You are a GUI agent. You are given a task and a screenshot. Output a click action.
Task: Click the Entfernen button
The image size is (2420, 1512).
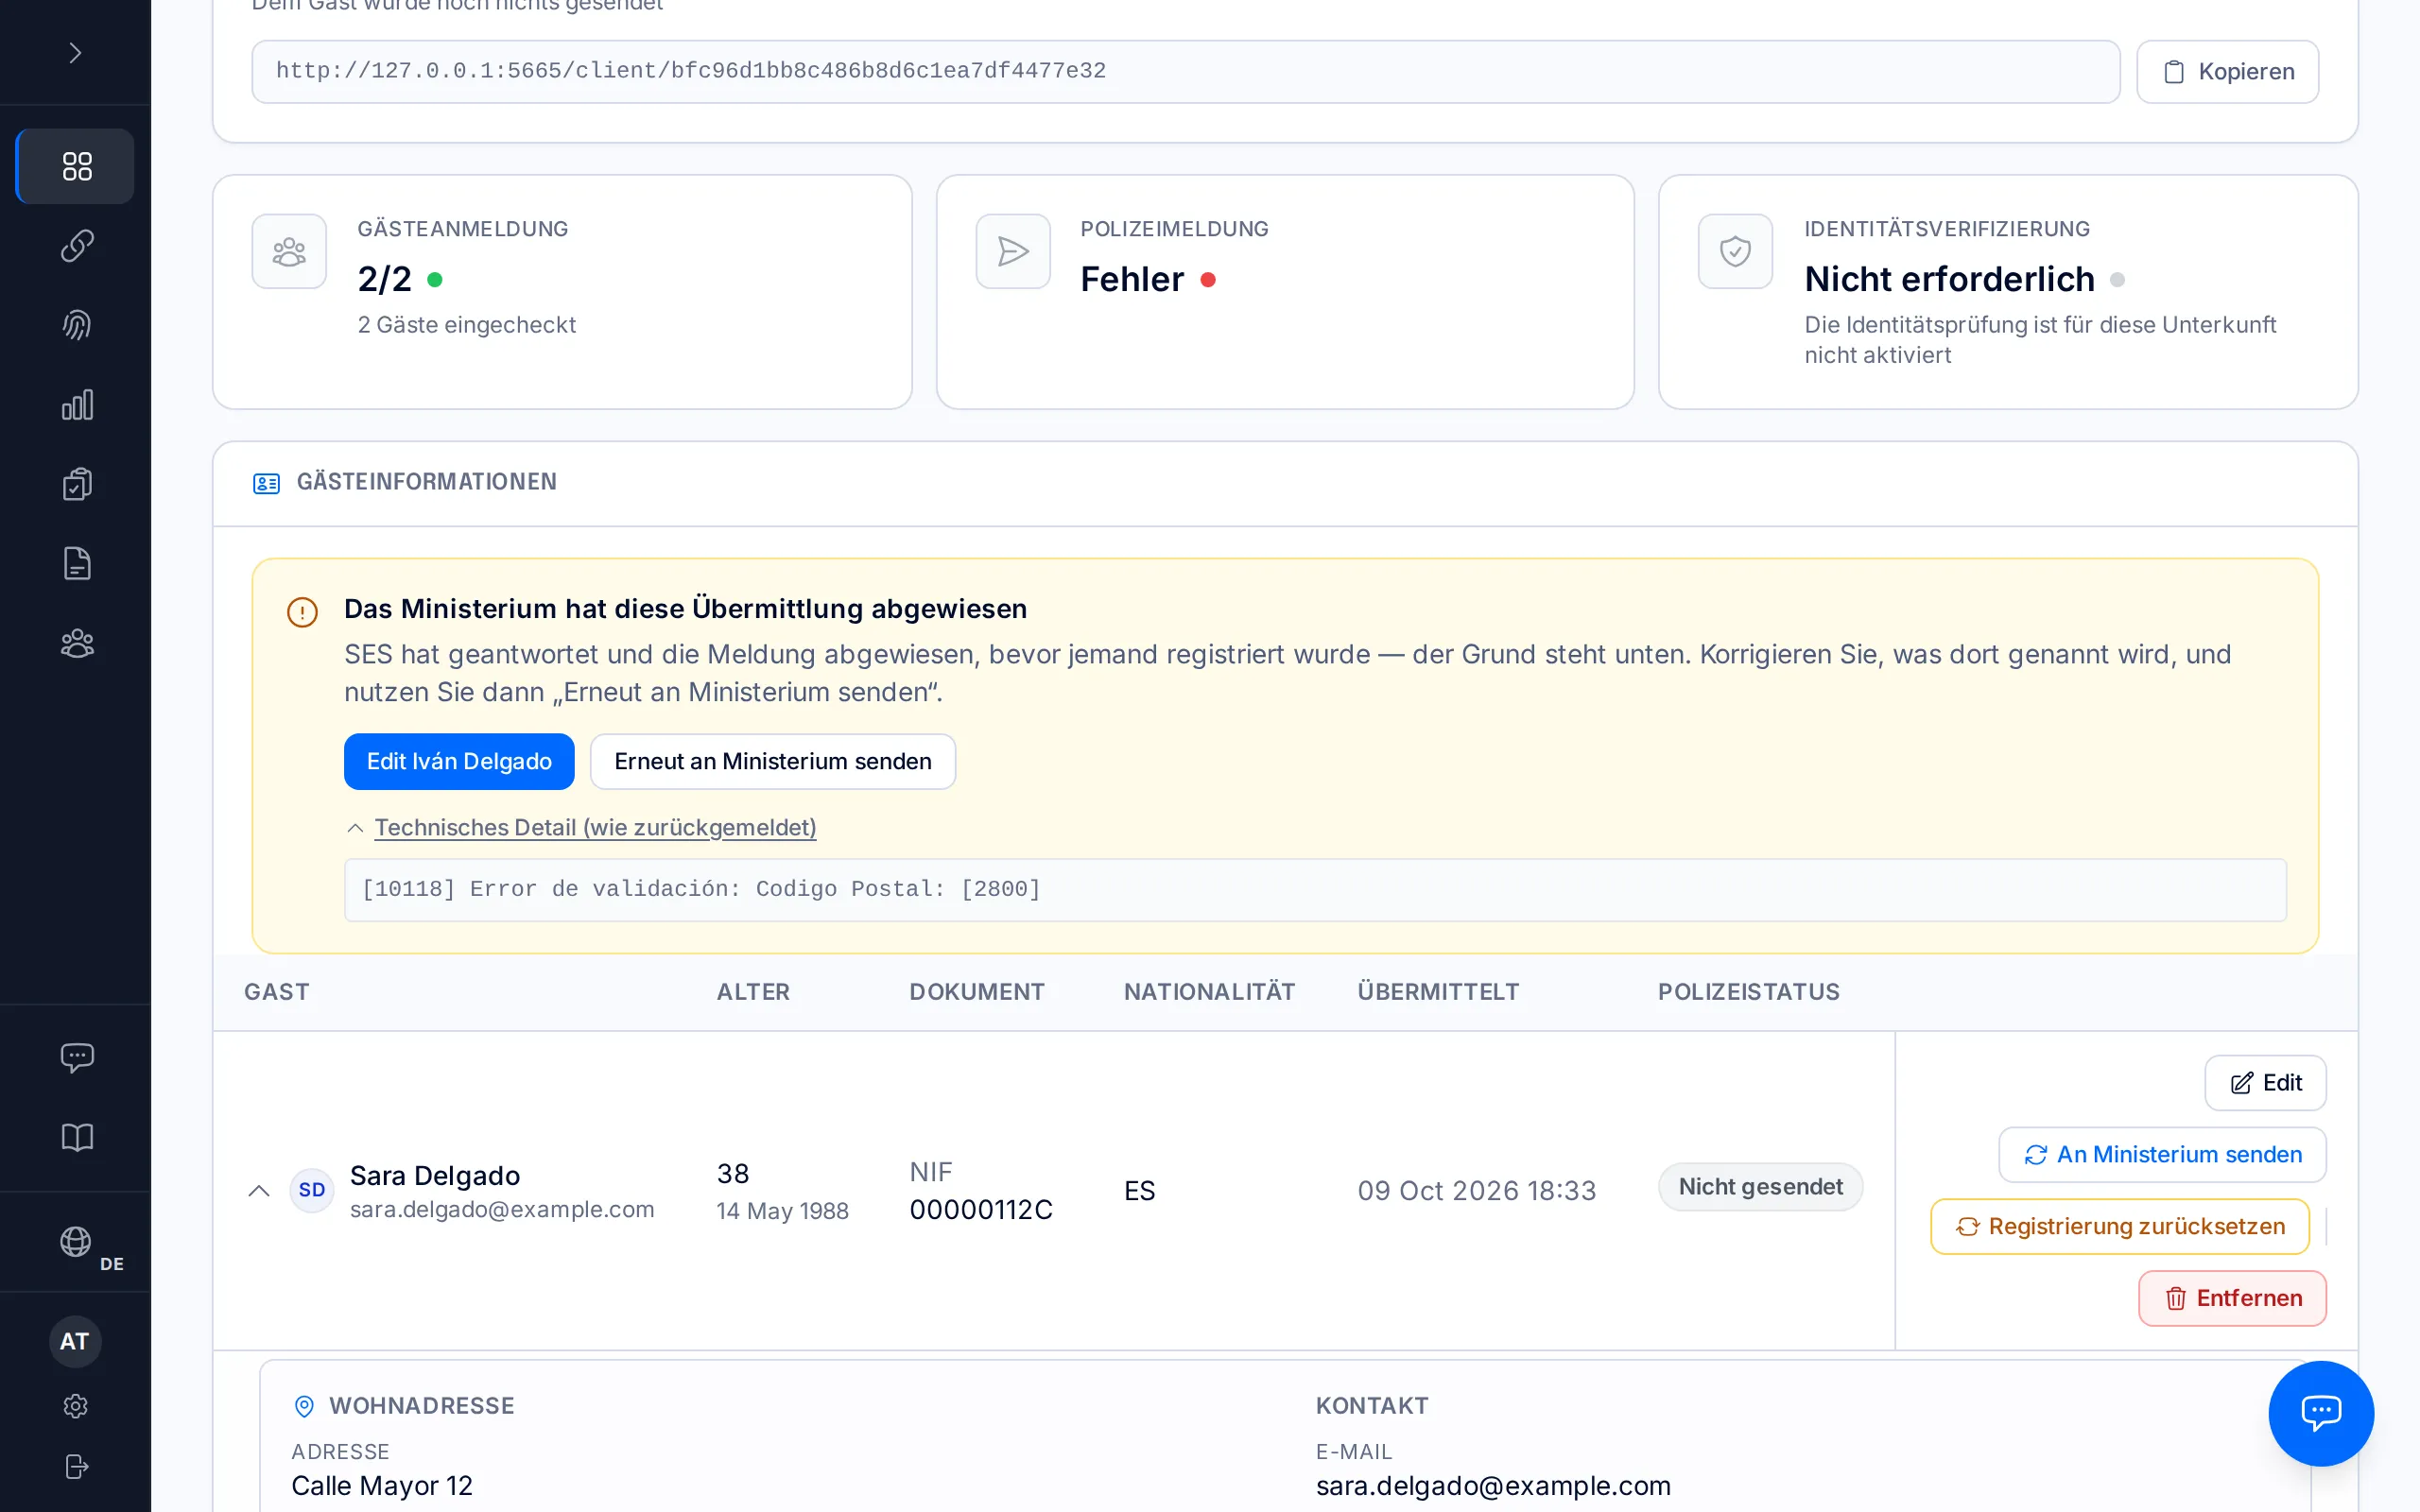click(2232, 1298)
